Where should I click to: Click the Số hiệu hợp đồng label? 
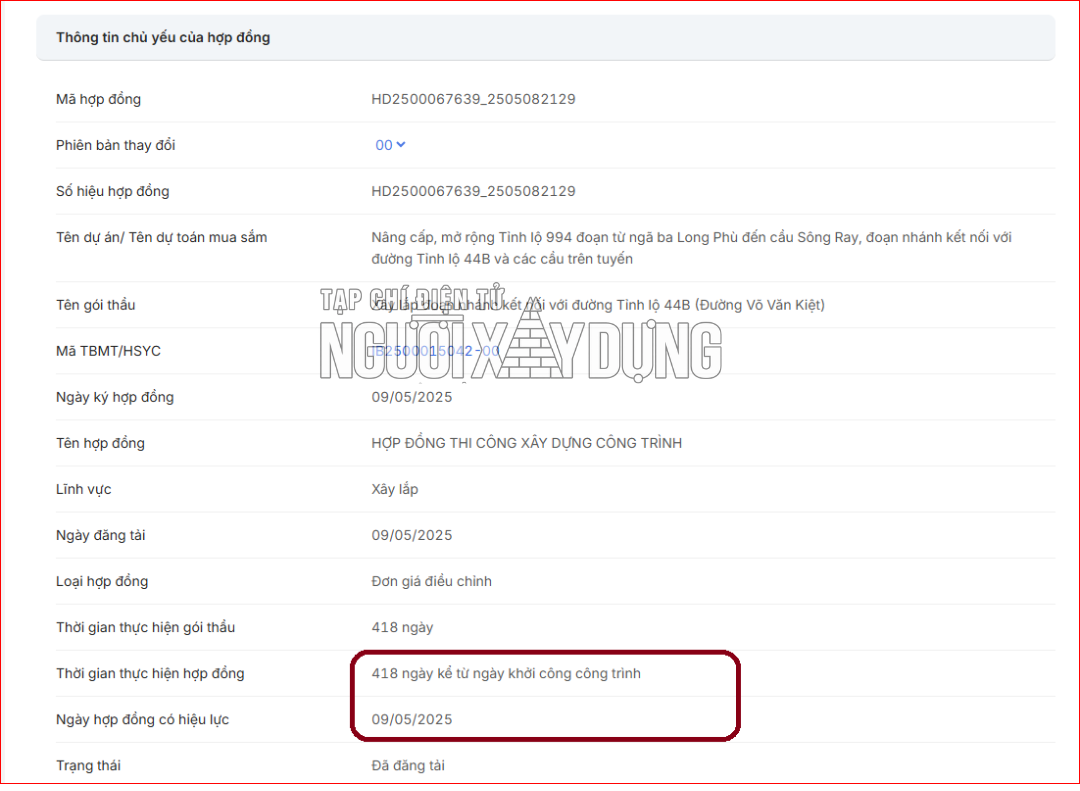pyautogui.click(x=112, y=192)
